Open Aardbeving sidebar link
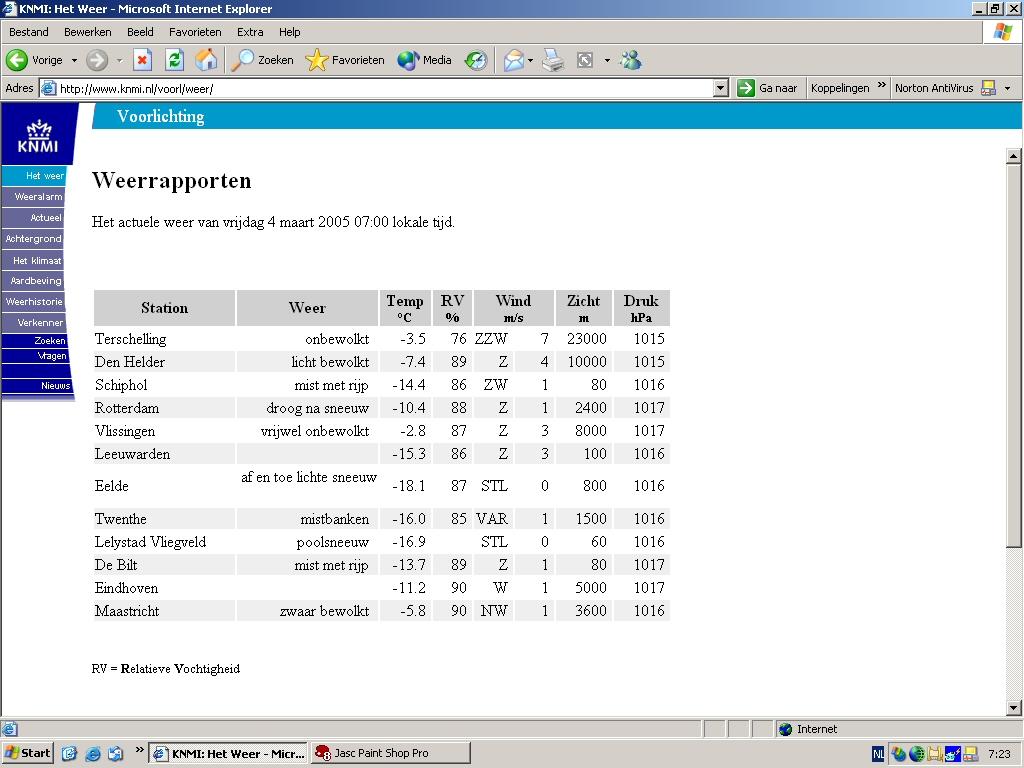Screen dimensions: 1024x768 tap(33, 281)
